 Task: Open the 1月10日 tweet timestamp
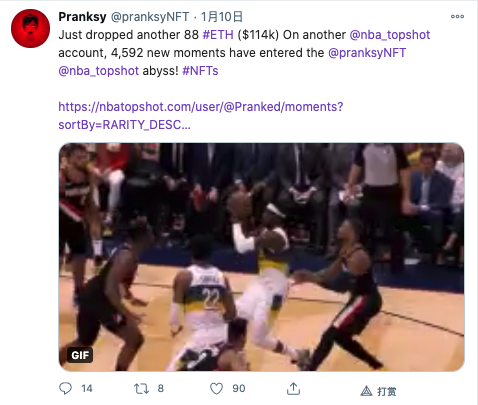(222, 17)
